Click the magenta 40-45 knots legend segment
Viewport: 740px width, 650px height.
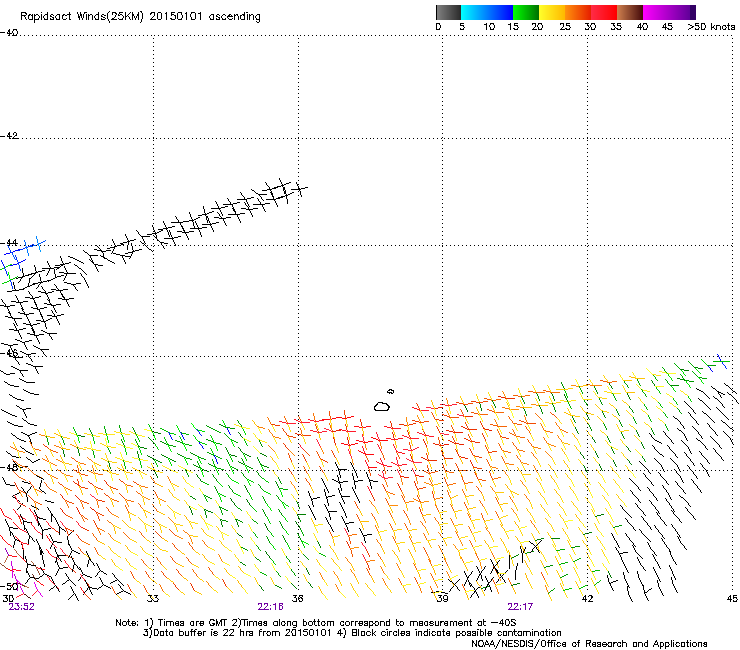(x=656, y=12)
